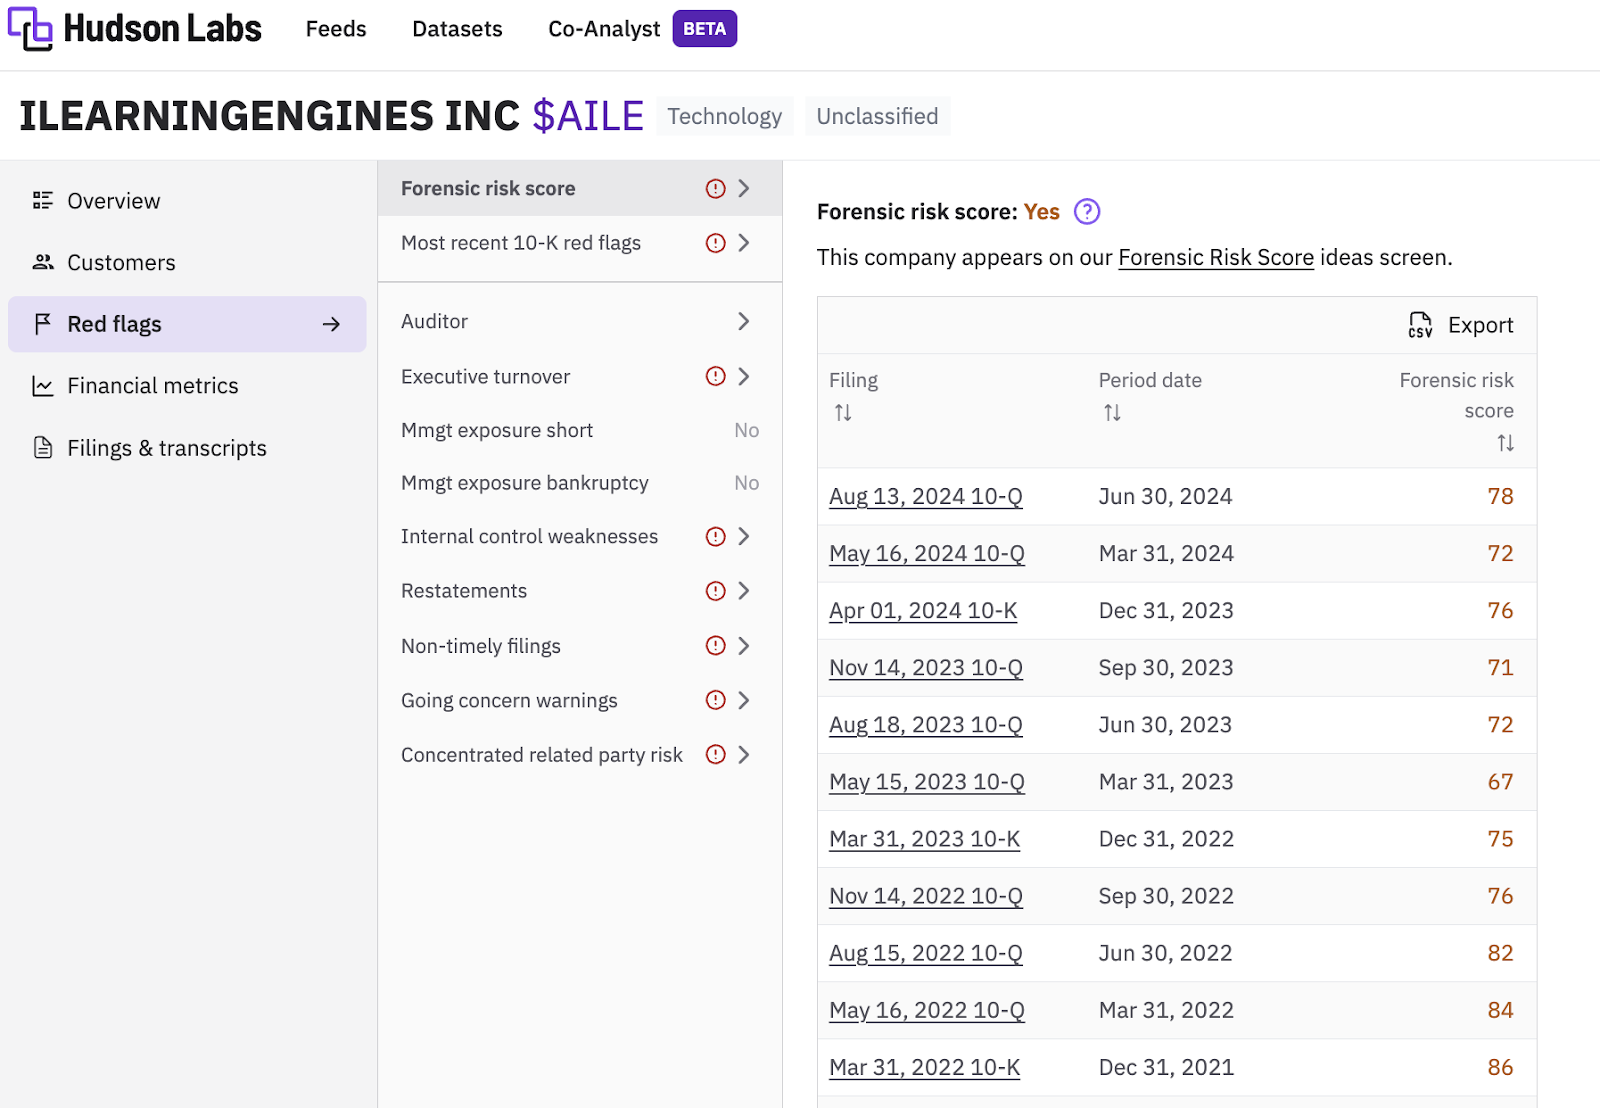1600x1108 pixels.
Task: Open the Datasets menu
Action: pyautogui.click(x=457, y=29)
